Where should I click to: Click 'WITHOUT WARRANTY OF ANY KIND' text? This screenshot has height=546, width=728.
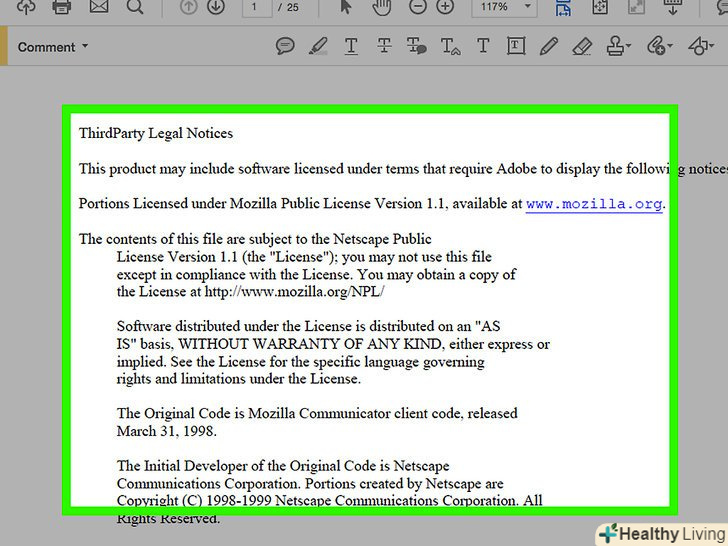click(x=311, y=344)
